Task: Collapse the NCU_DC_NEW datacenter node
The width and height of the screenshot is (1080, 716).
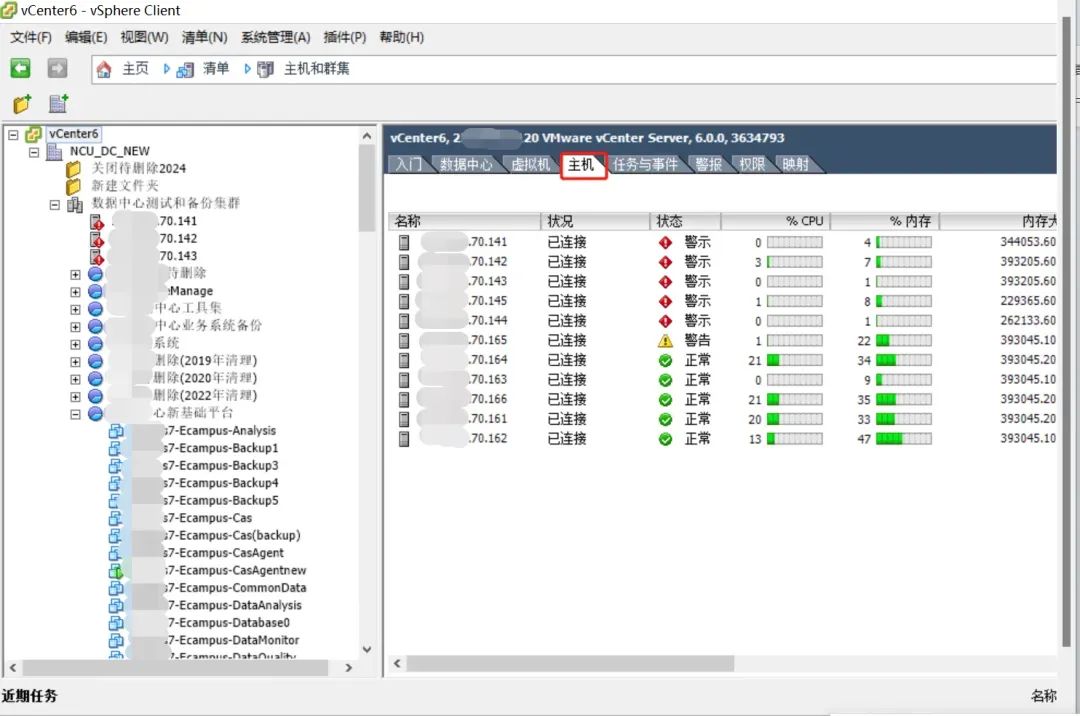Action: 34,152
